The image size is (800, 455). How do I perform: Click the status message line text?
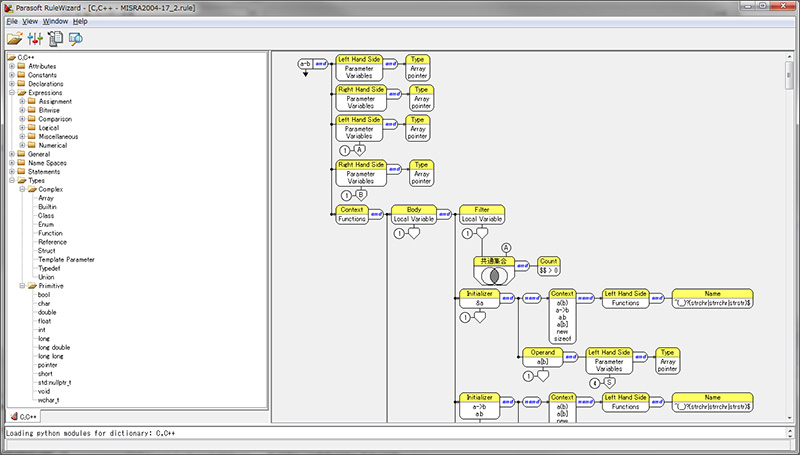(x=90, y=433)
